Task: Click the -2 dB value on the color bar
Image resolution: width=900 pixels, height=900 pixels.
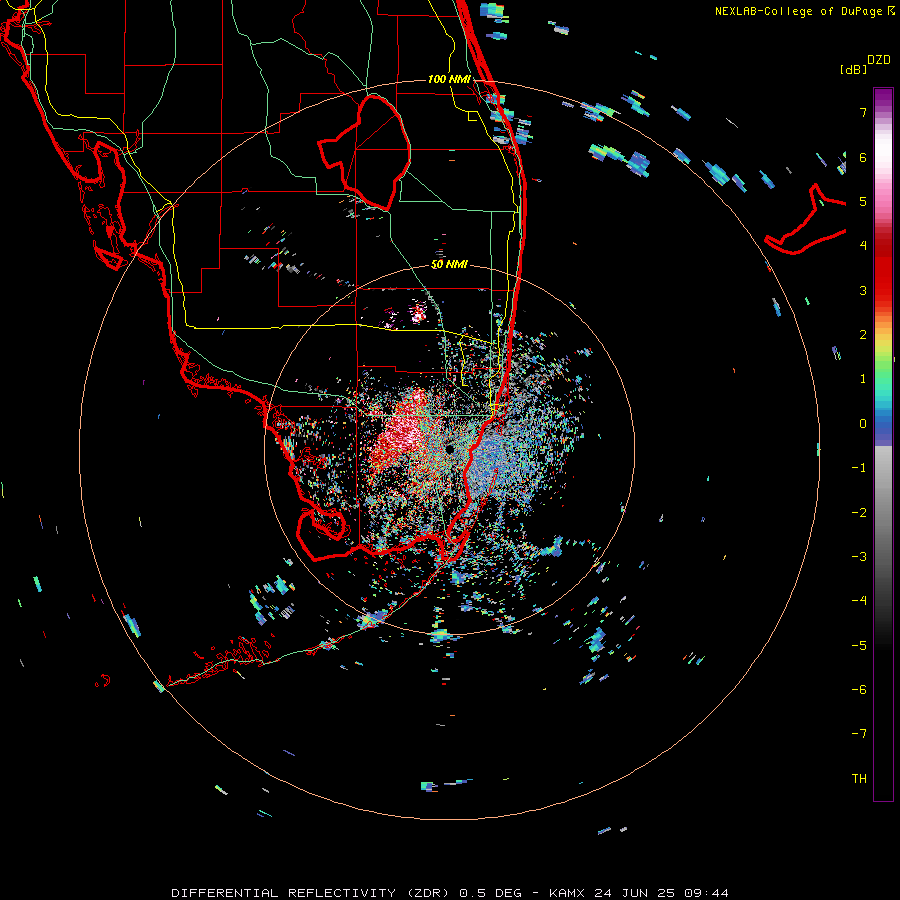Action: 859,513
